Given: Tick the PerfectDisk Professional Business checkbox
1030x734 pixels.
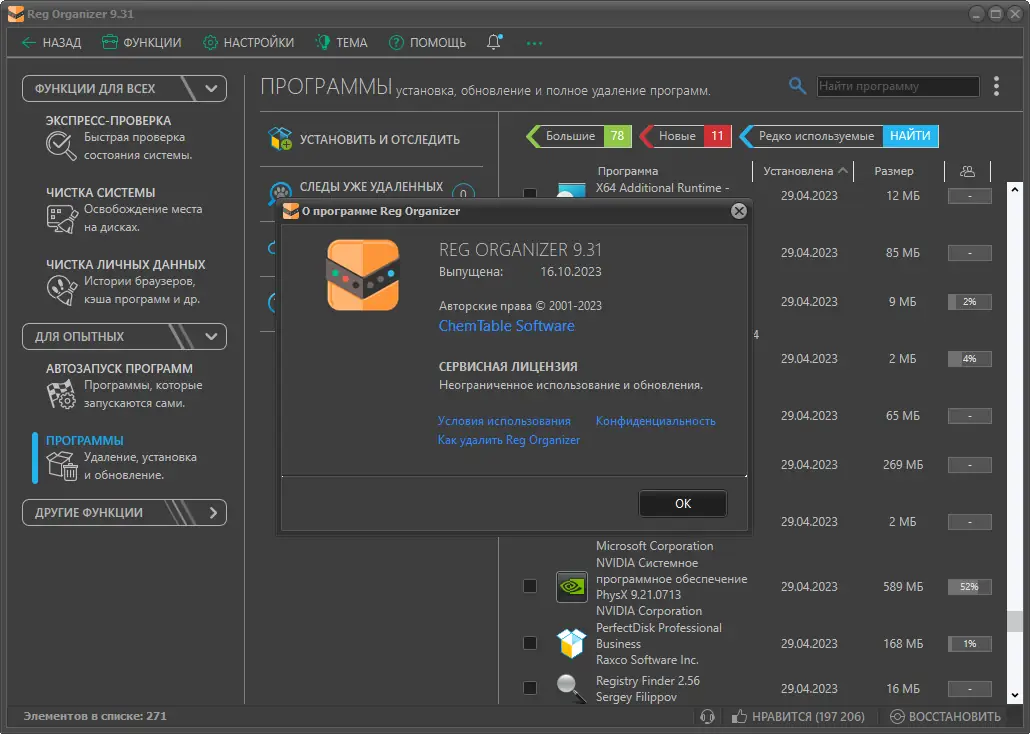Looking at the screenshot, I should pos(529,643).
